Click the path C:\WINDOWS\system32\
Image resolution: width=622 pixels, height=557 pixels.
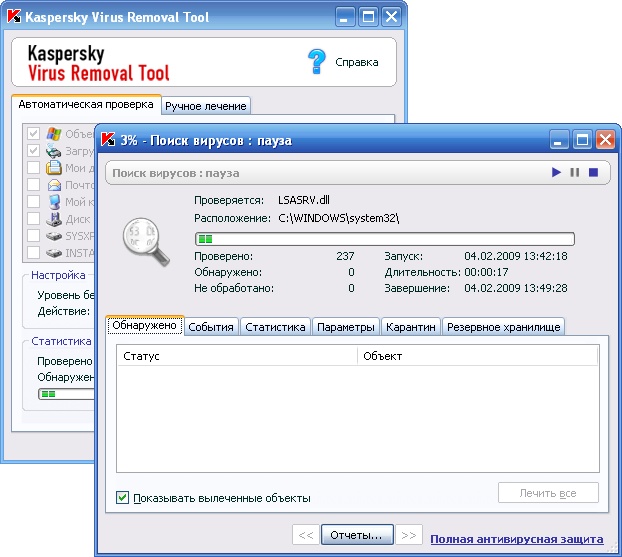coord(339,218)
